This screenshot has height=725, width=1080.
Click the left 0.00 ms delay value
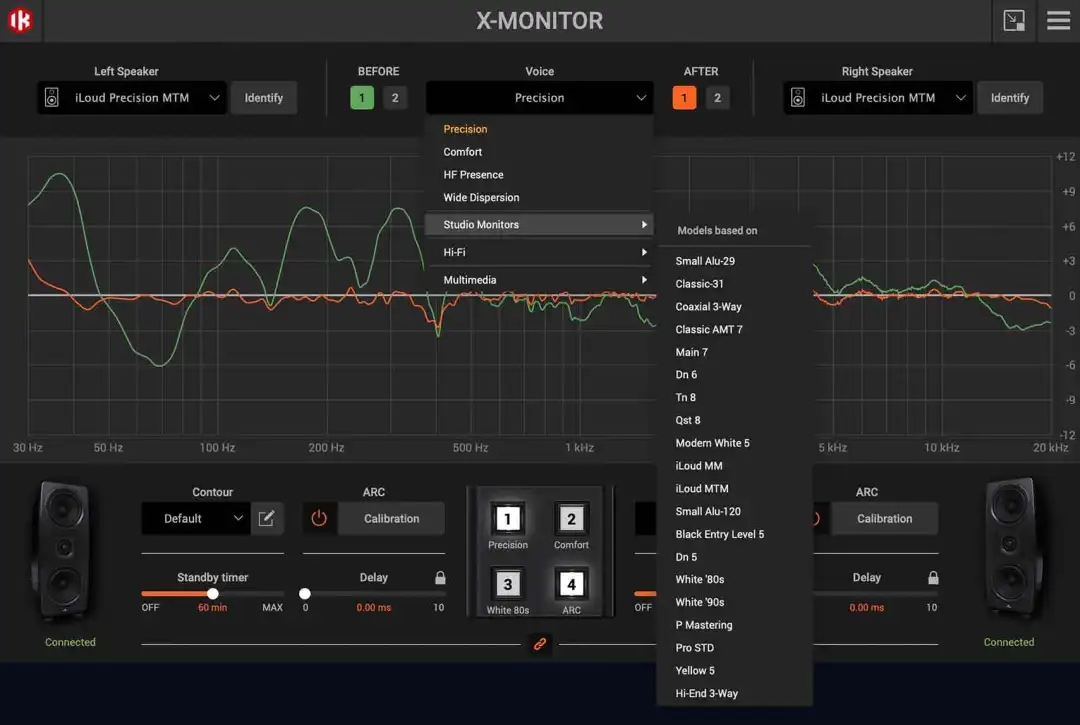pyautogui.click(x=373, y=607)
